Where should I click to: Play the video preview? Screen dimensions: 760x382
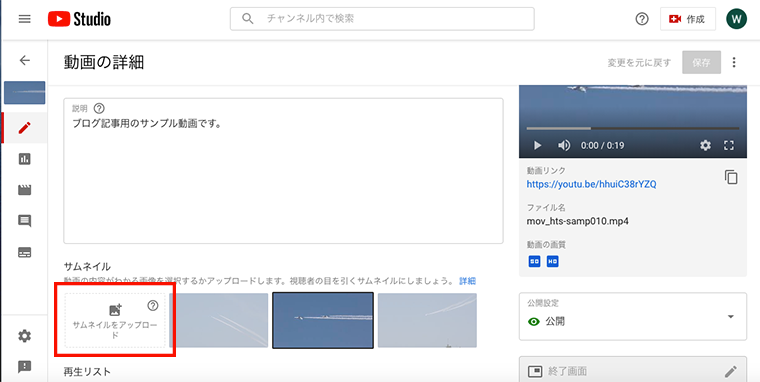point(537,145)
